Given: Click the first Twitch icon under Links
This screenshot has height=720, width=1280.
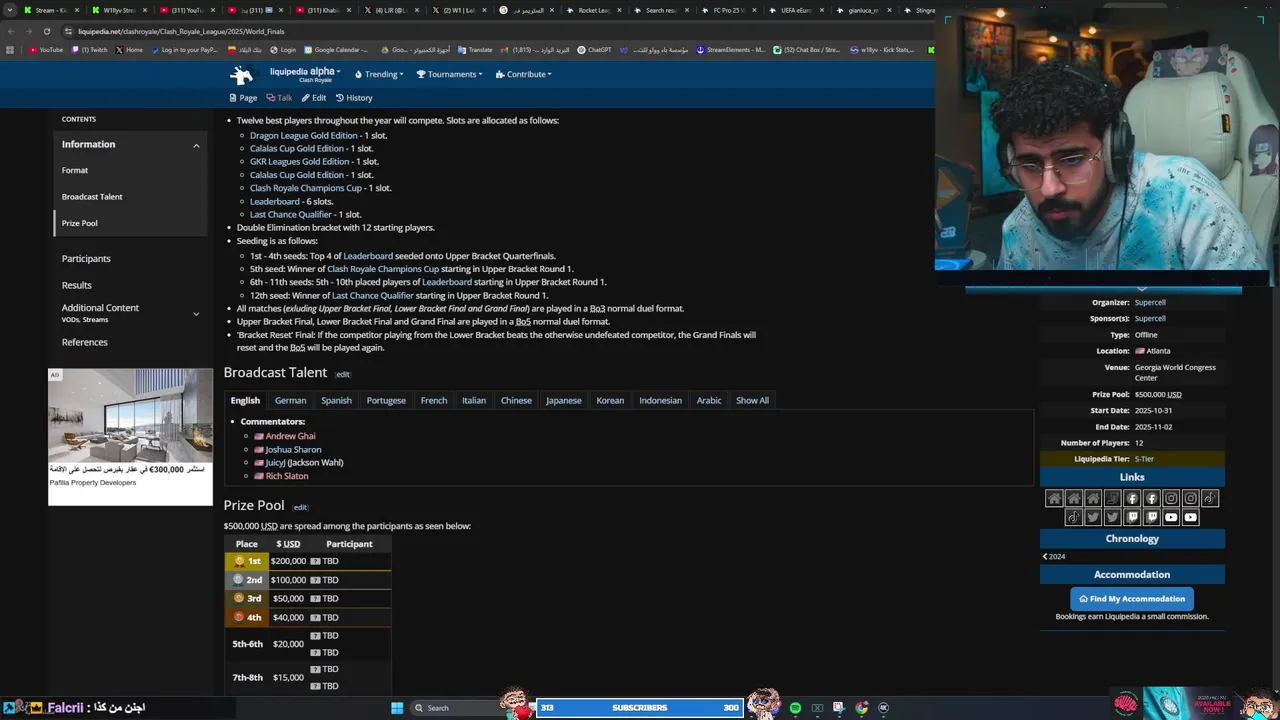Looking at the screenshot, I should [1132, 517].
